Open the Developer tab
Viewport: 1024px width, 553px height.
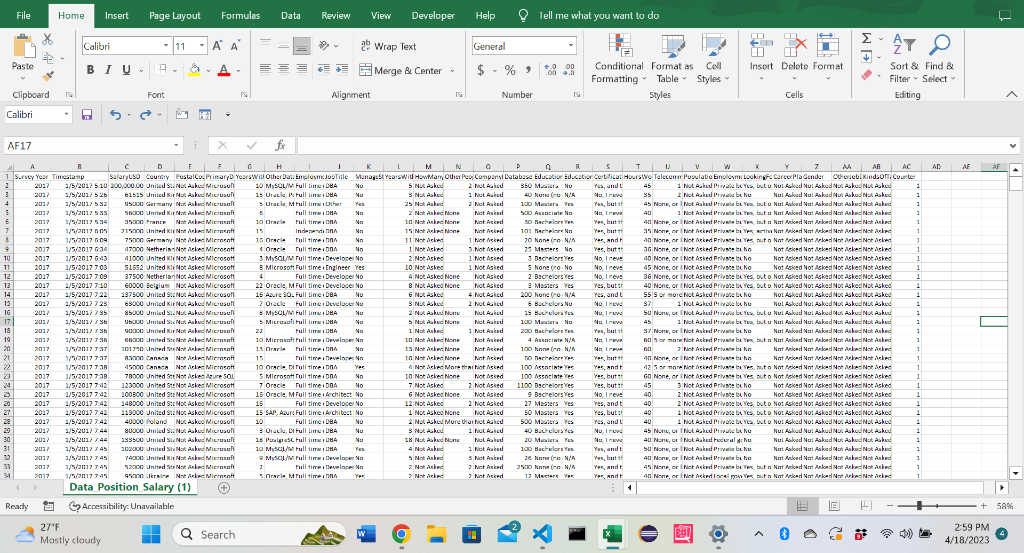(433, 16)
